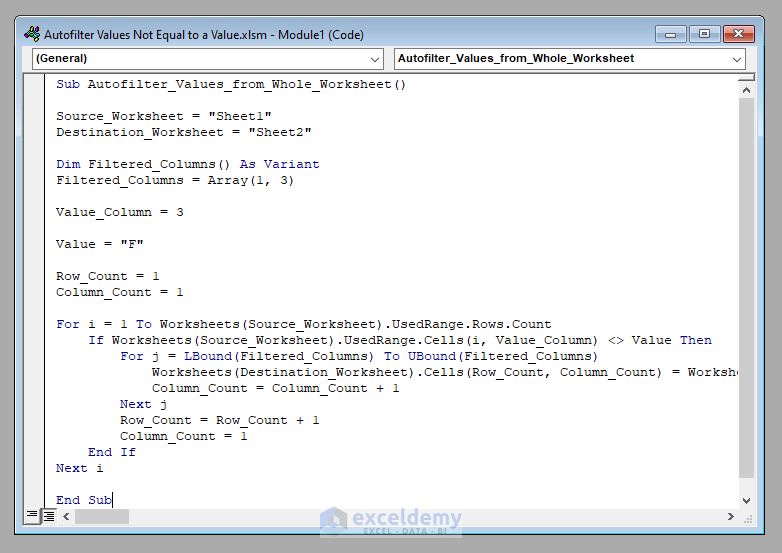
Task: Click the line 'Sub Autofilter_Values_from_Whole_Worksheet()'
Action: [231, 84]
